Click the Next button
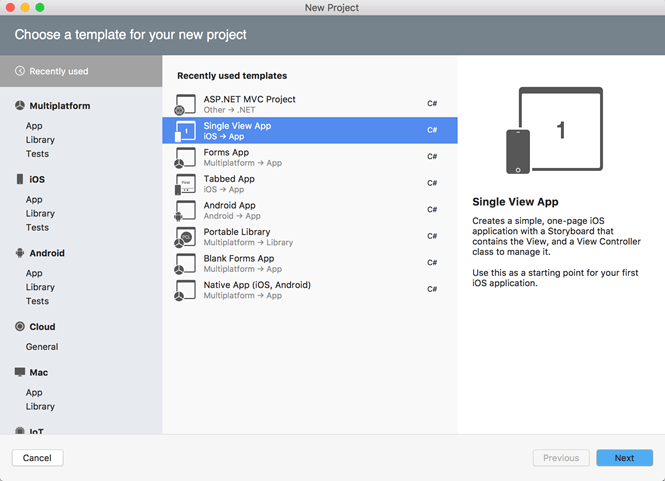 624,458
